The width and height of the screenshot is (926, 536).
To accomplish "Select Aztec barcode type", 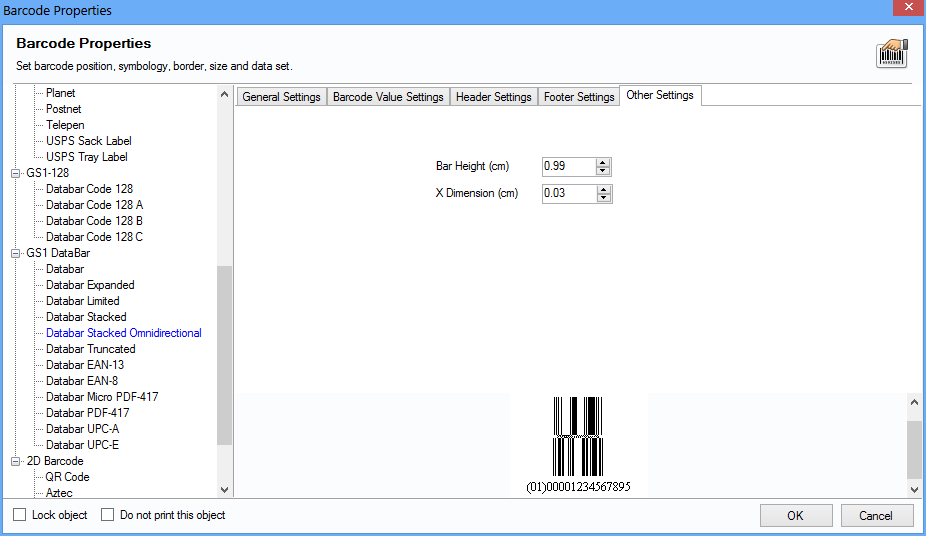I will 59,492.
